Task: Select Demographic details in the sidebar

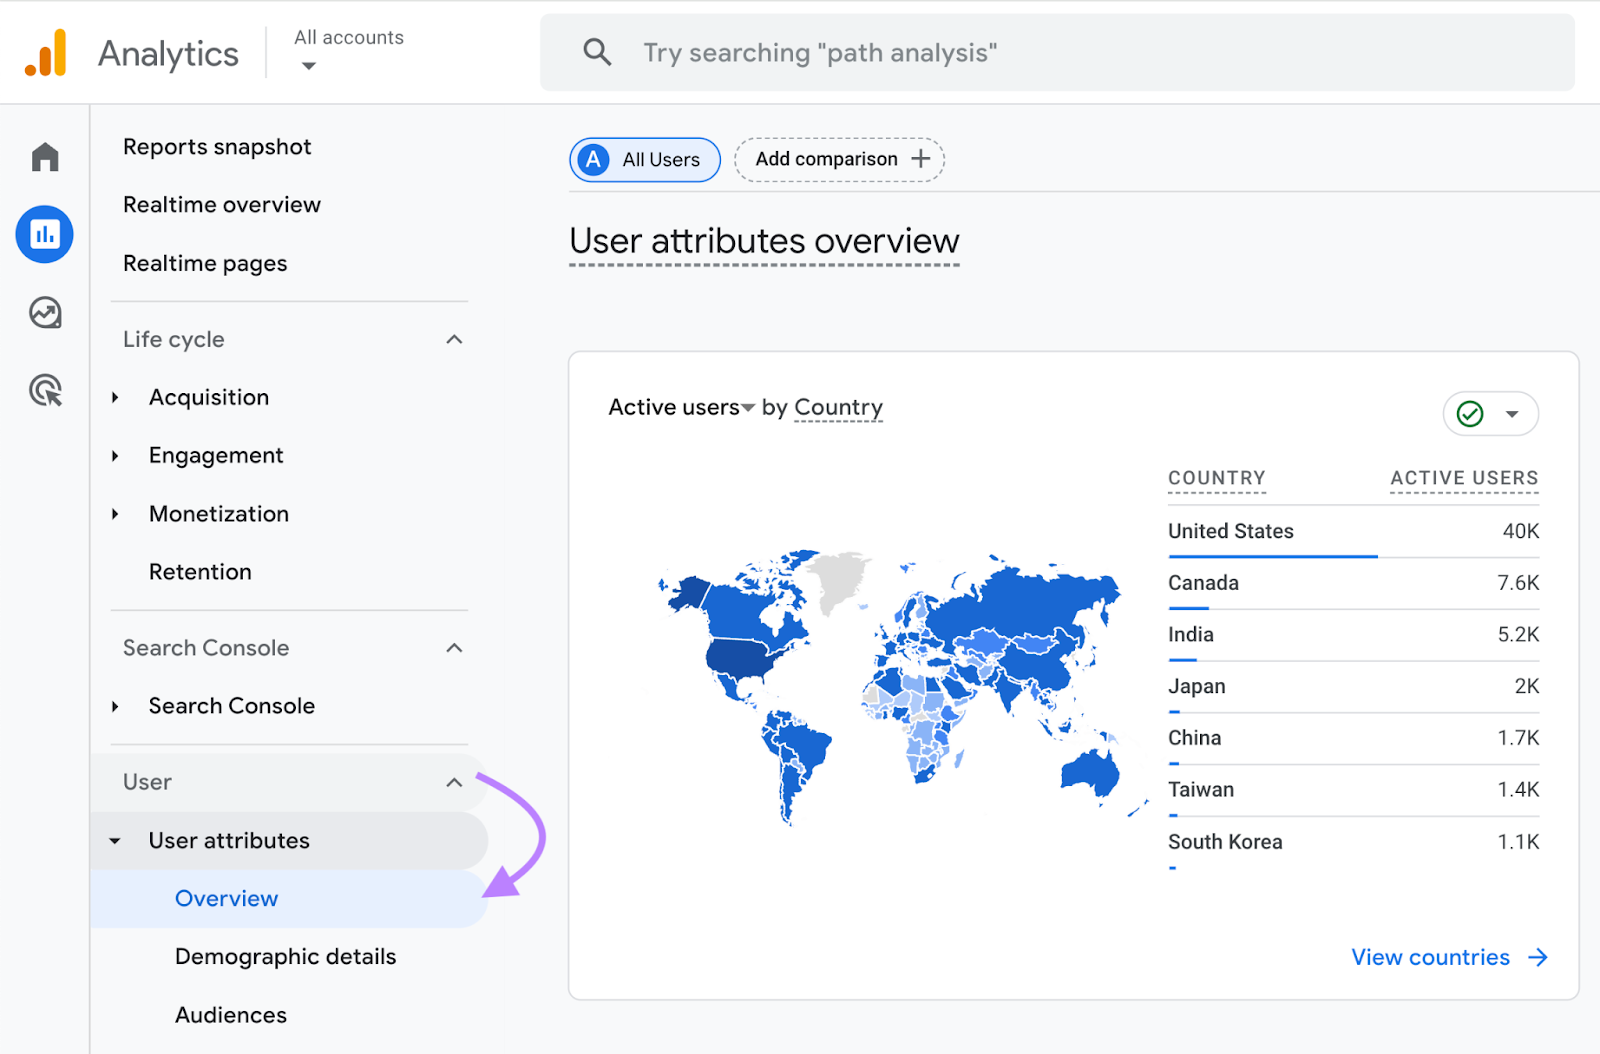Action: [285, 956]
